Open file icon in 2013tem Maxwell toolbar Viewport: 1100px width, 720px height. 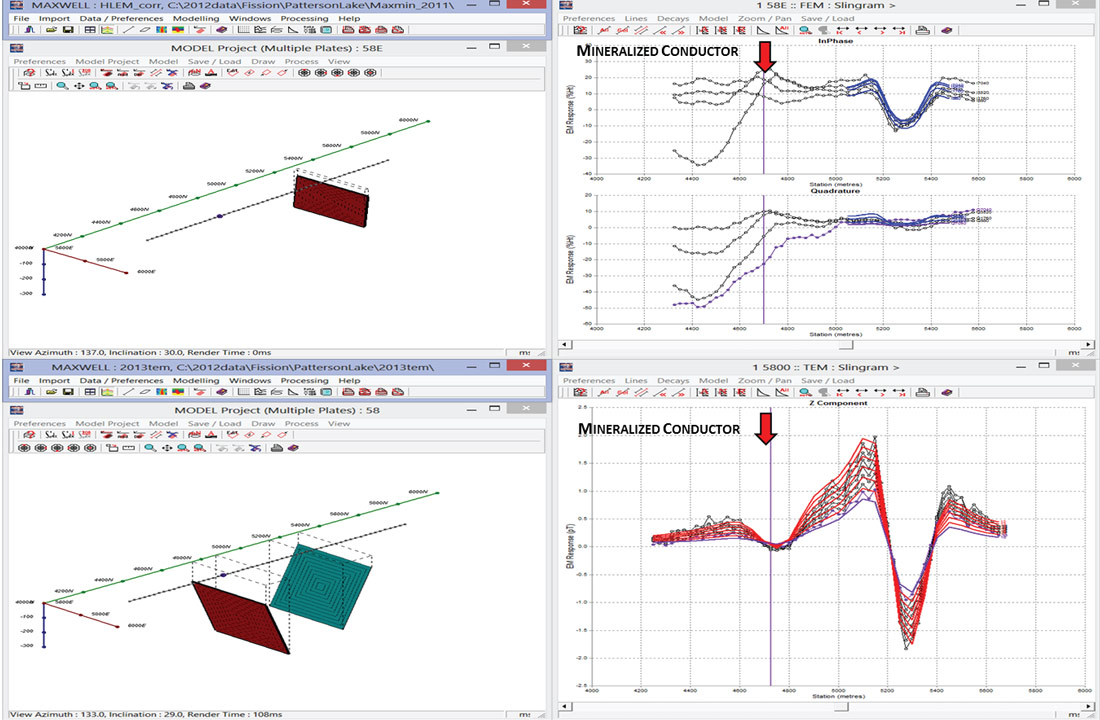tap(51, 392)
